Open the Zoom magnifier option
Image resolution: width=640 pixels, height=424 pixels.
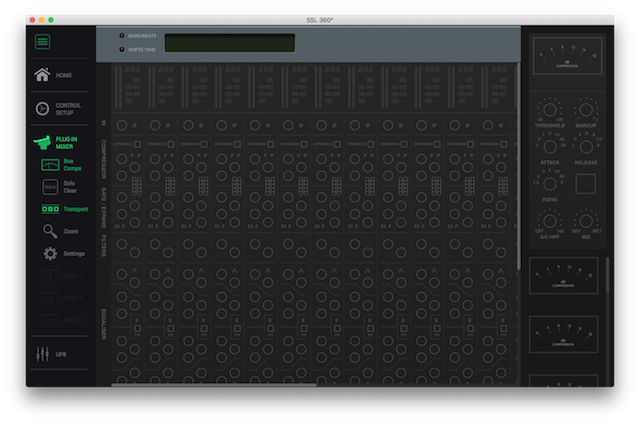point(60,231)
